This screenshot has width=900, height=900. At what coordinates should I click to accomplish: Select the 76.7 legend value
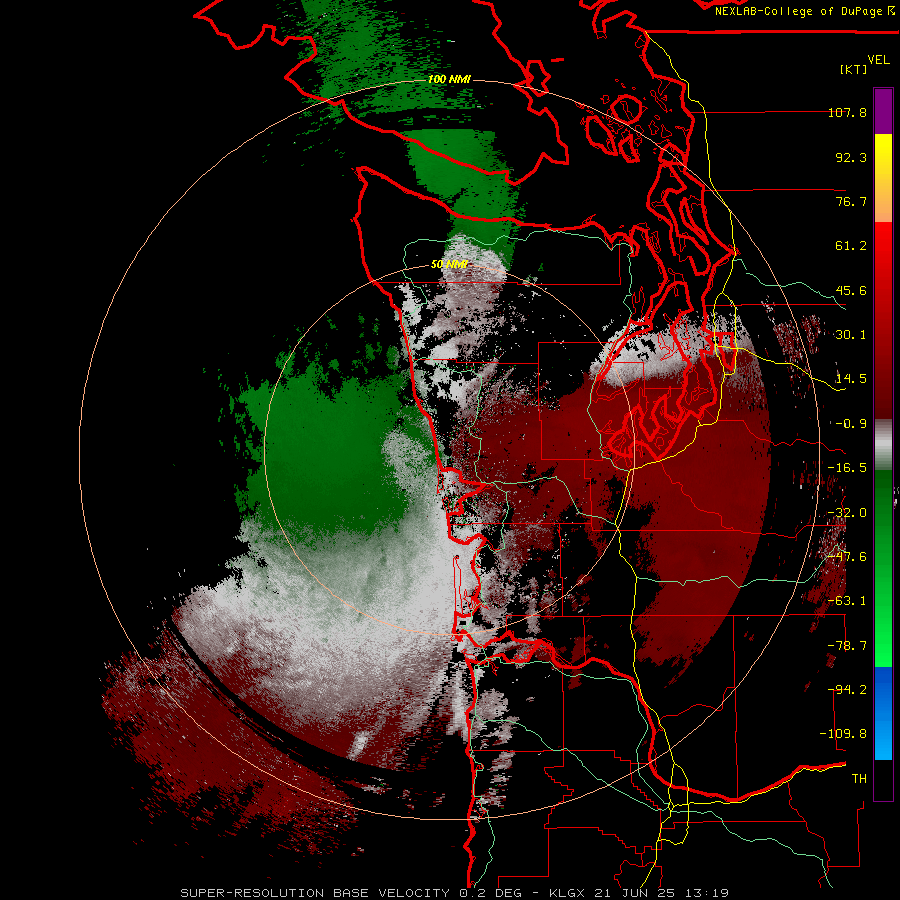pyautogui.click(x=851, y=201)
